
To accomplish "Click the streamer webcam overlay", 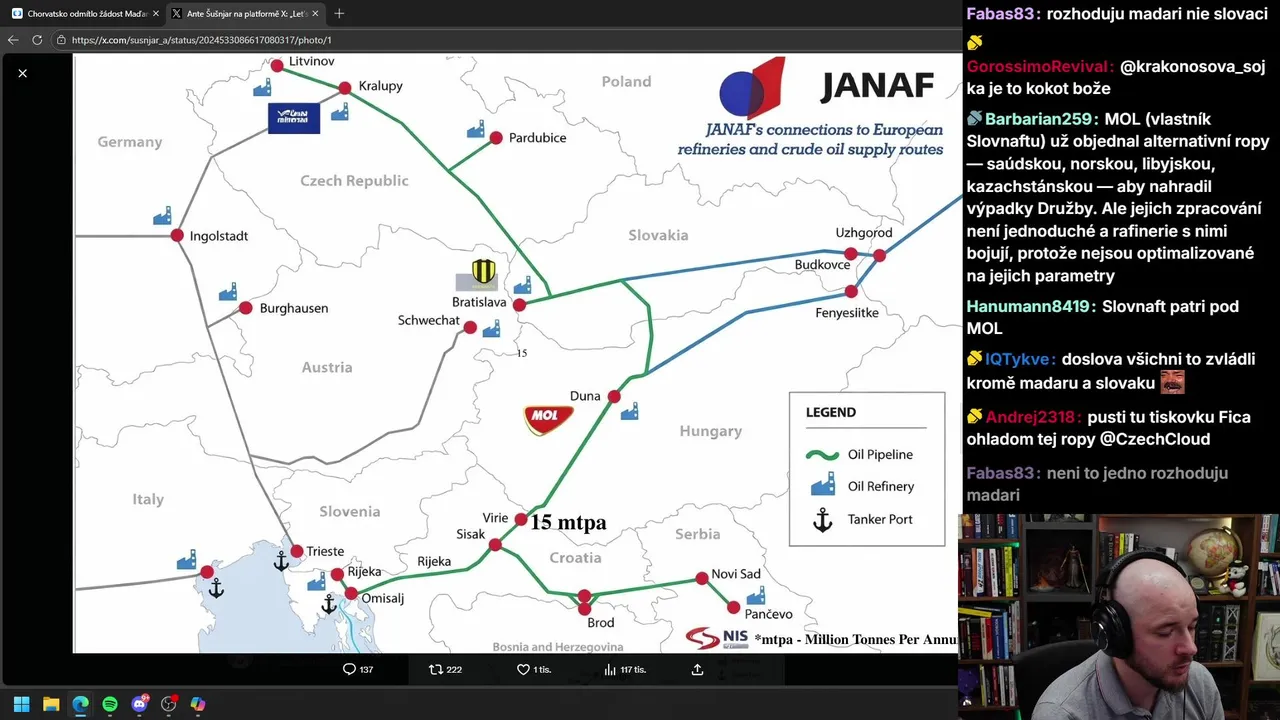I will 1119,617.
